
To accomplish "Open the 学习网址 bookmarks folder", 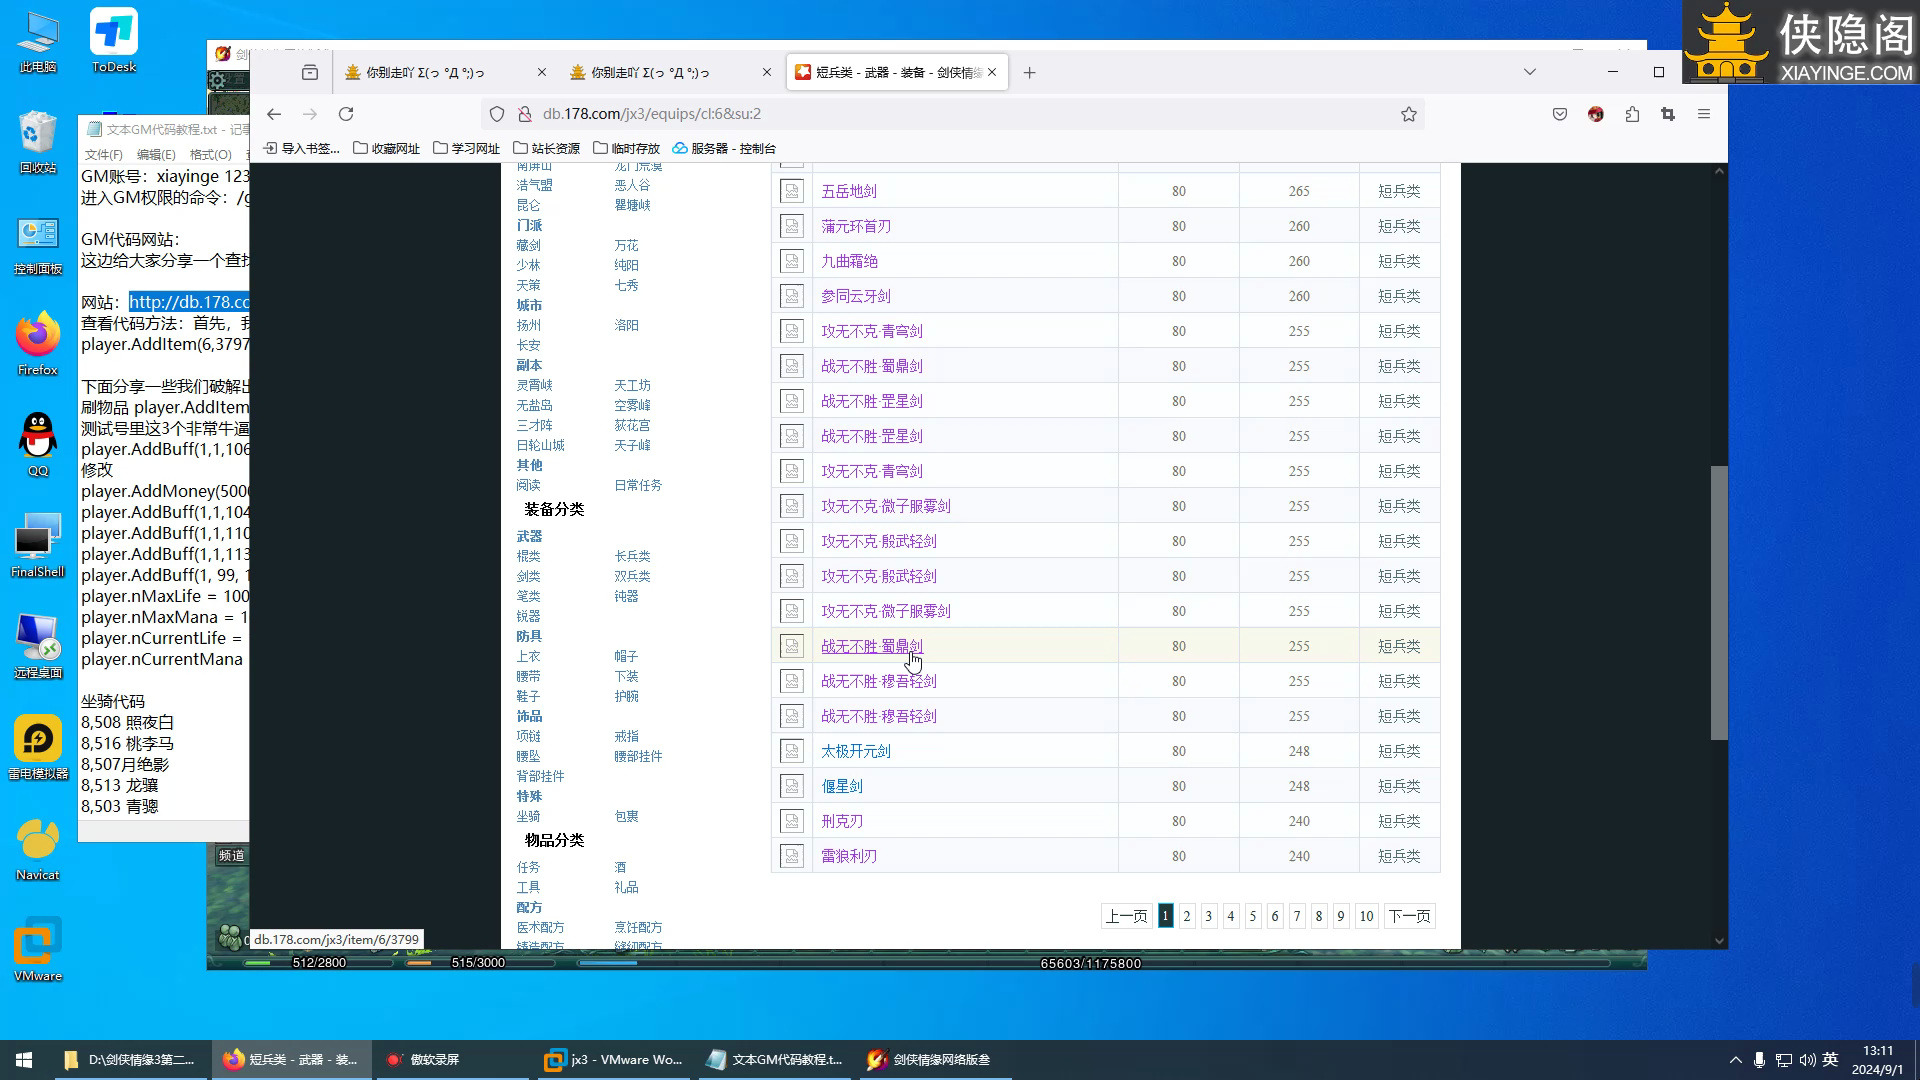I will [x=466, y=148].
